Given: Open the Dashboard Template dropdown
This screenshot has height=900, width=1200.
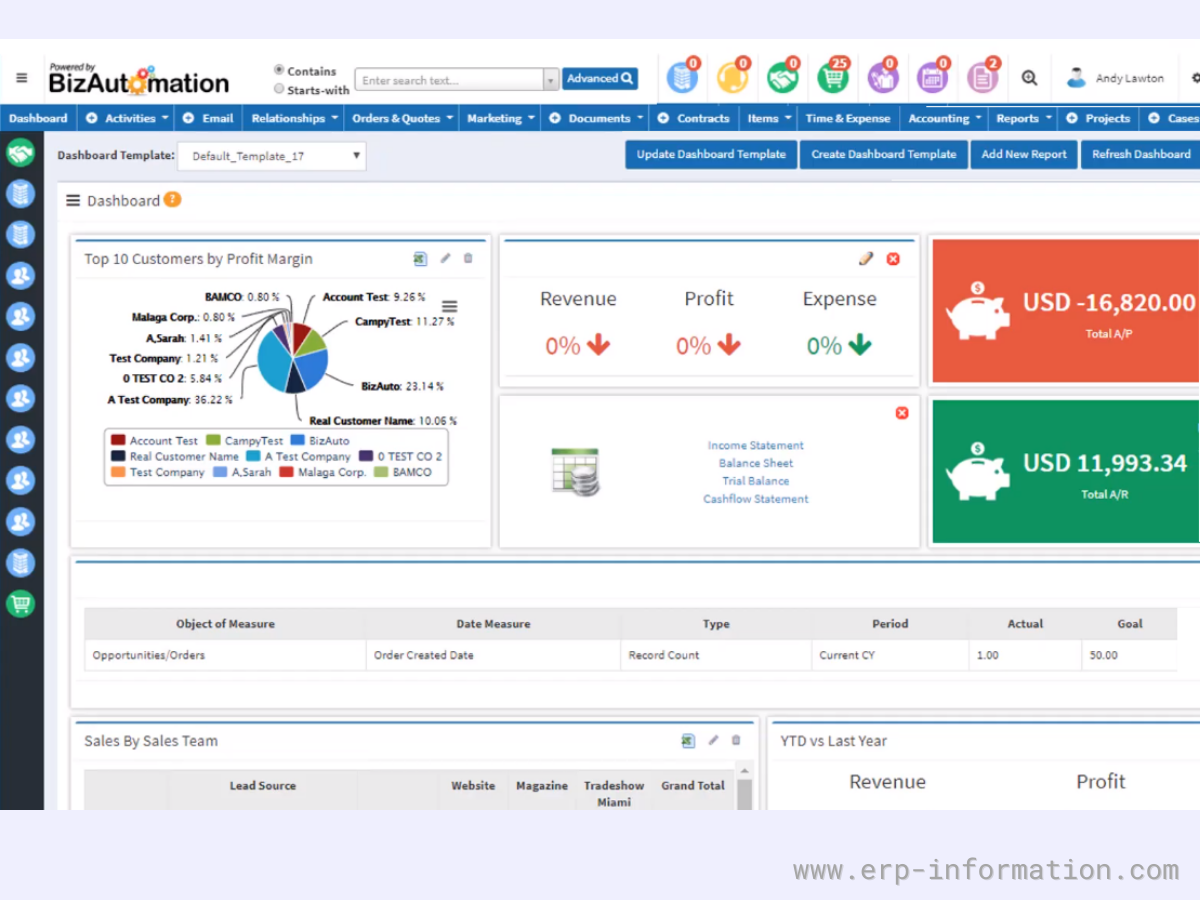Looking at the screenshot, I should 272,156.
